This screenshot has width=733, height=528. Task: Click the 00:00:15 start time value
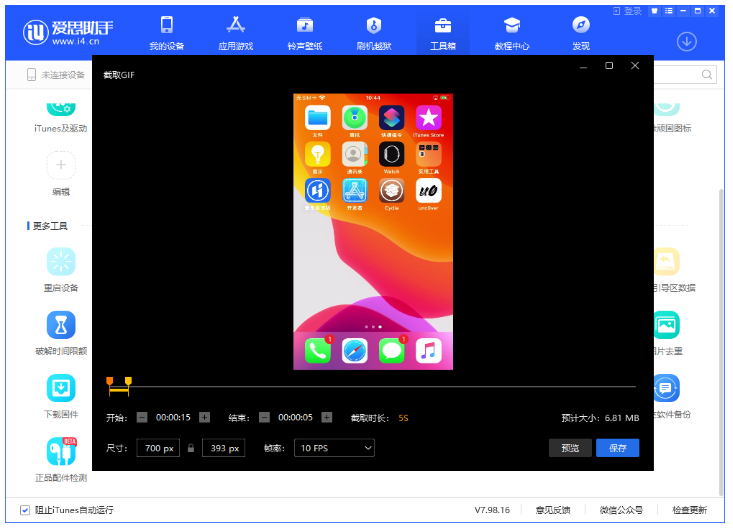tap(173, 417)
